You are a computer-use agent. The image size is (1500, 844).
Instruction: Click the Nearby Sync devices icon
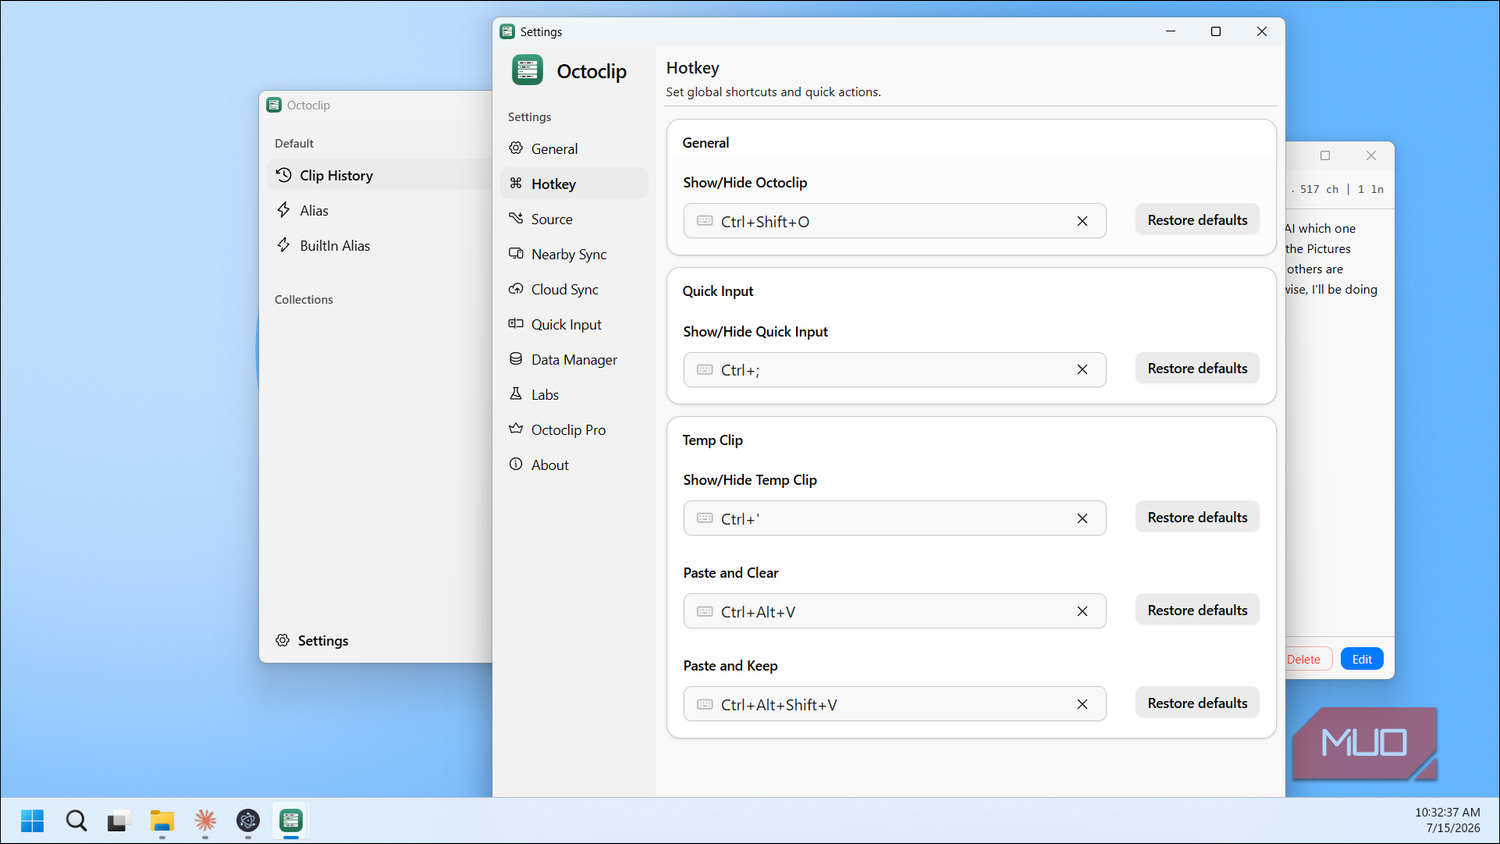[516, 253]
